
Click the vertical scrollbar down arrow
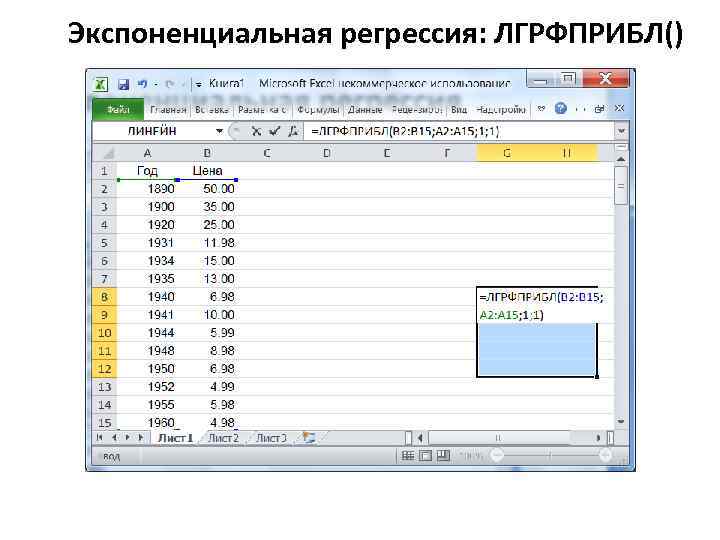pyautogui.click(x=621, y=421)
